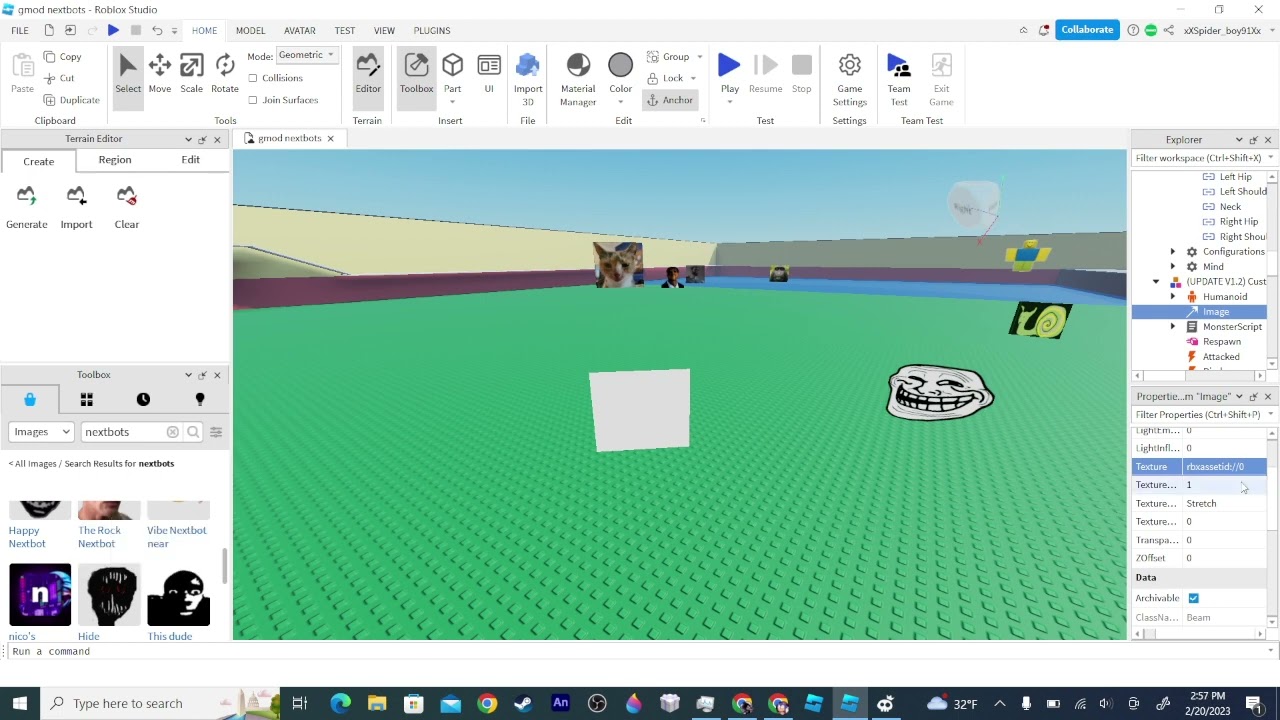
Task: Toggle the Join Surfaces checkbox
Action: click(253, 100)
